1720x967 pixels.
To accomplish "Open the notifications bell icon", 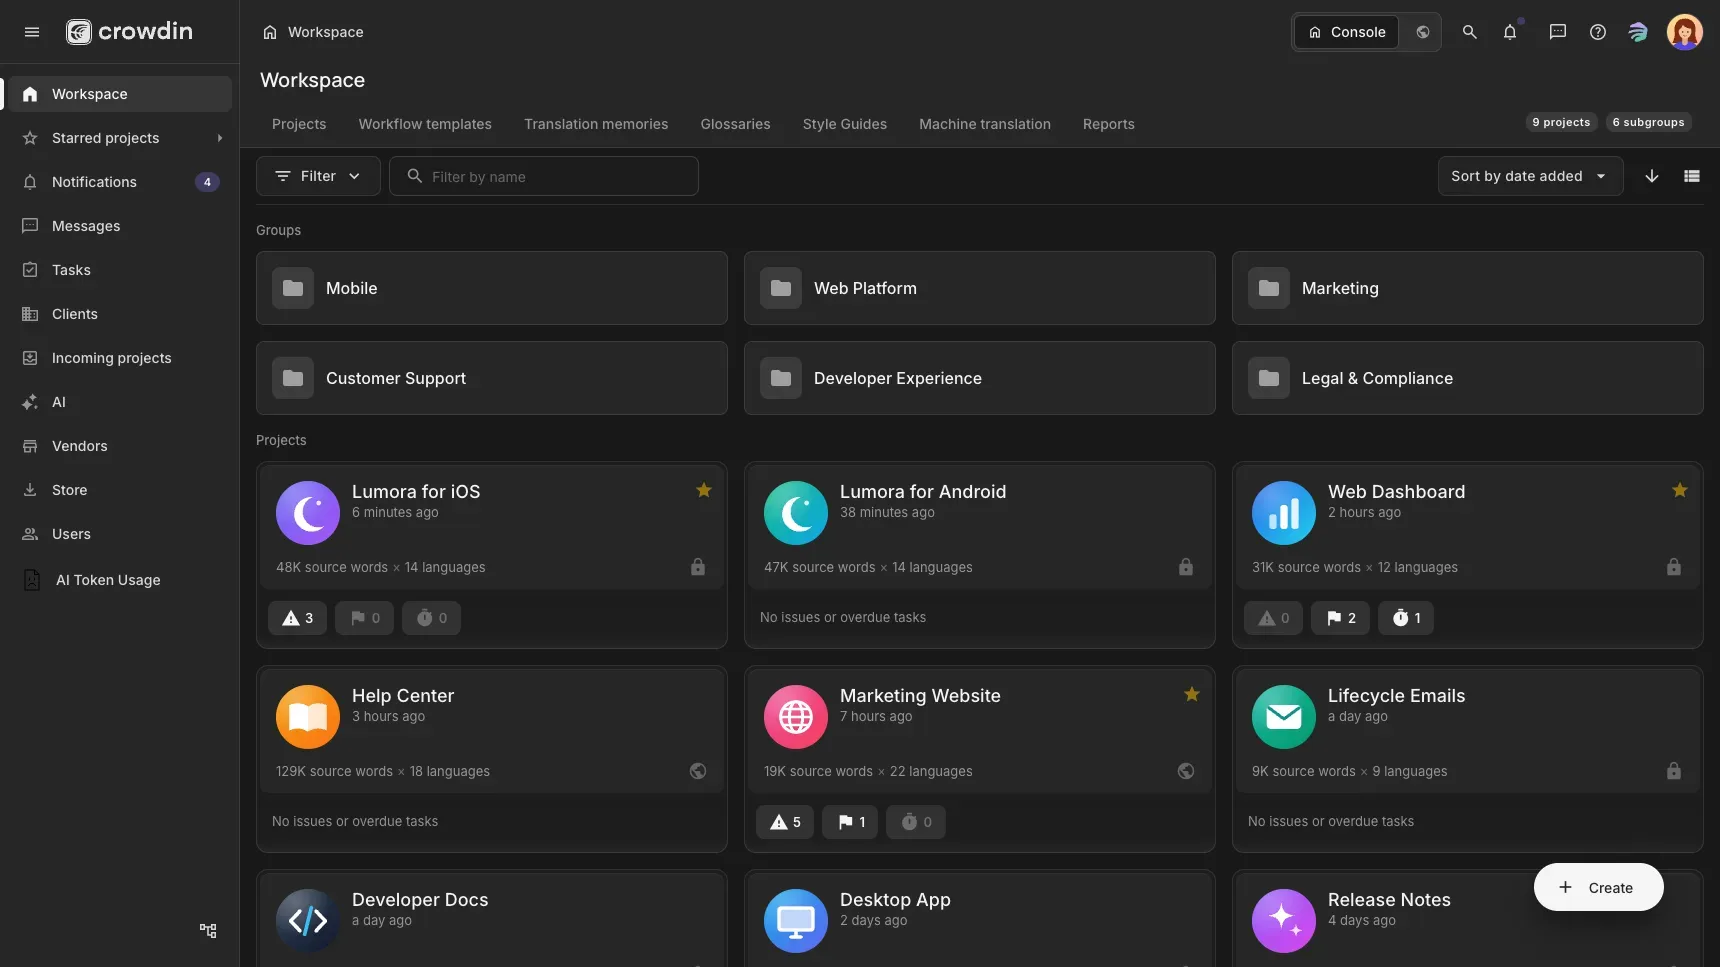I will coord(1510,32).
